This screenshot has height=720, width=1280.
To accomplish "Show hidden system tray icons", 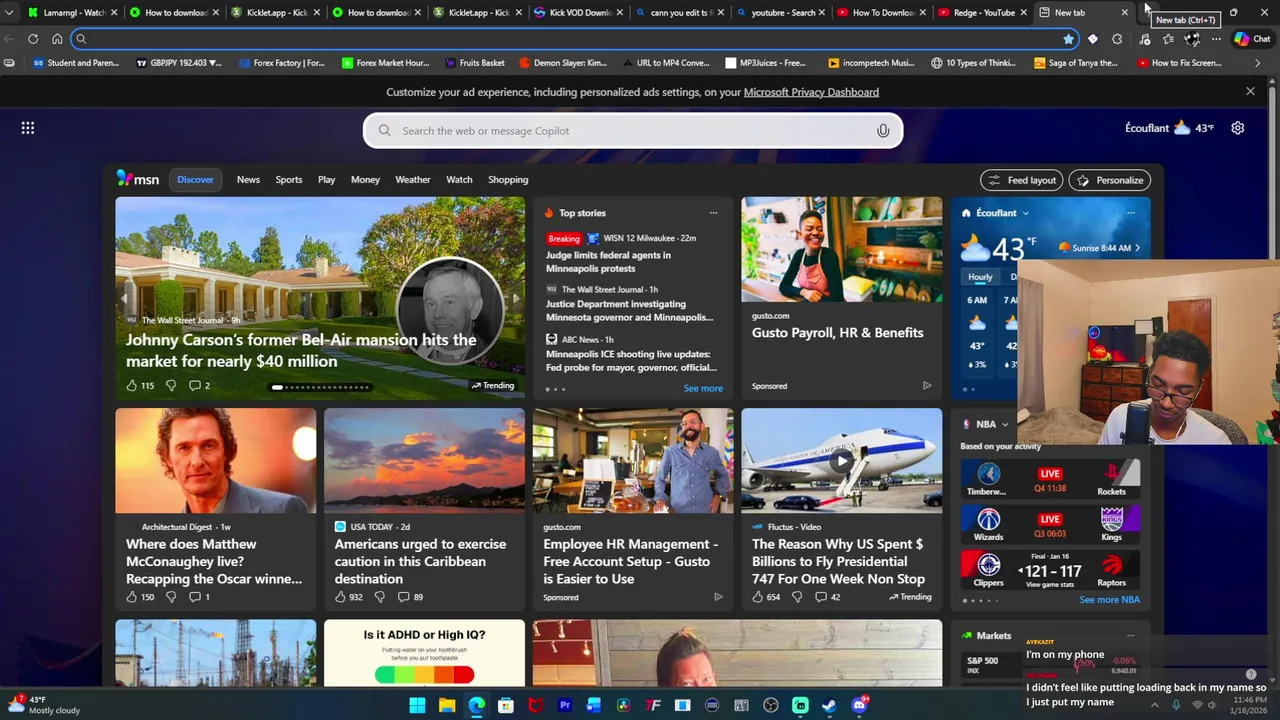I will [1154, 705].
